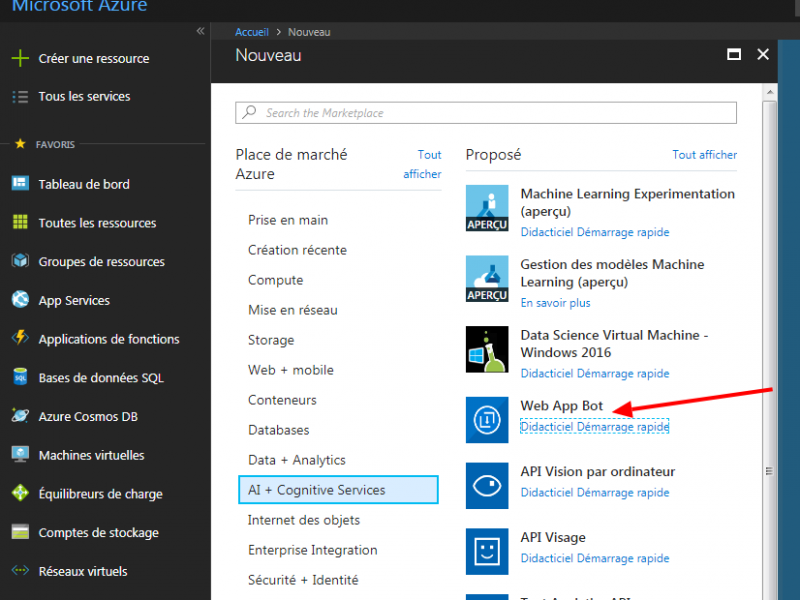Click the Groupes de ressources cube icon

pos(20,261)
